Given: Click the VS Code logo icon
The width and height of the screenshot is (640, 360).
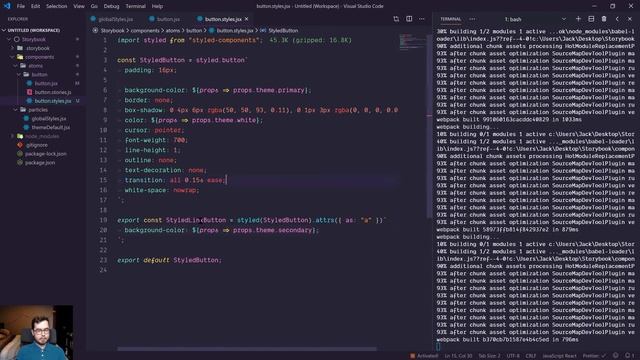Looking at the screenshot, I should 7,6.
